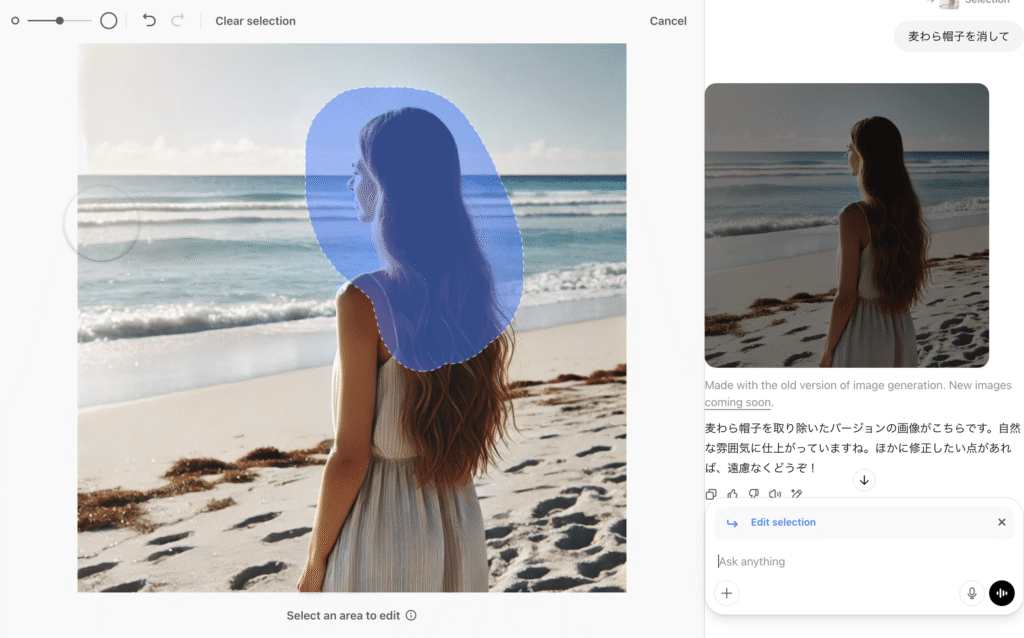Dismiss the Edit selection chip
The height and width of the screenshot is (638, 1024).
tap(1001, 522)
